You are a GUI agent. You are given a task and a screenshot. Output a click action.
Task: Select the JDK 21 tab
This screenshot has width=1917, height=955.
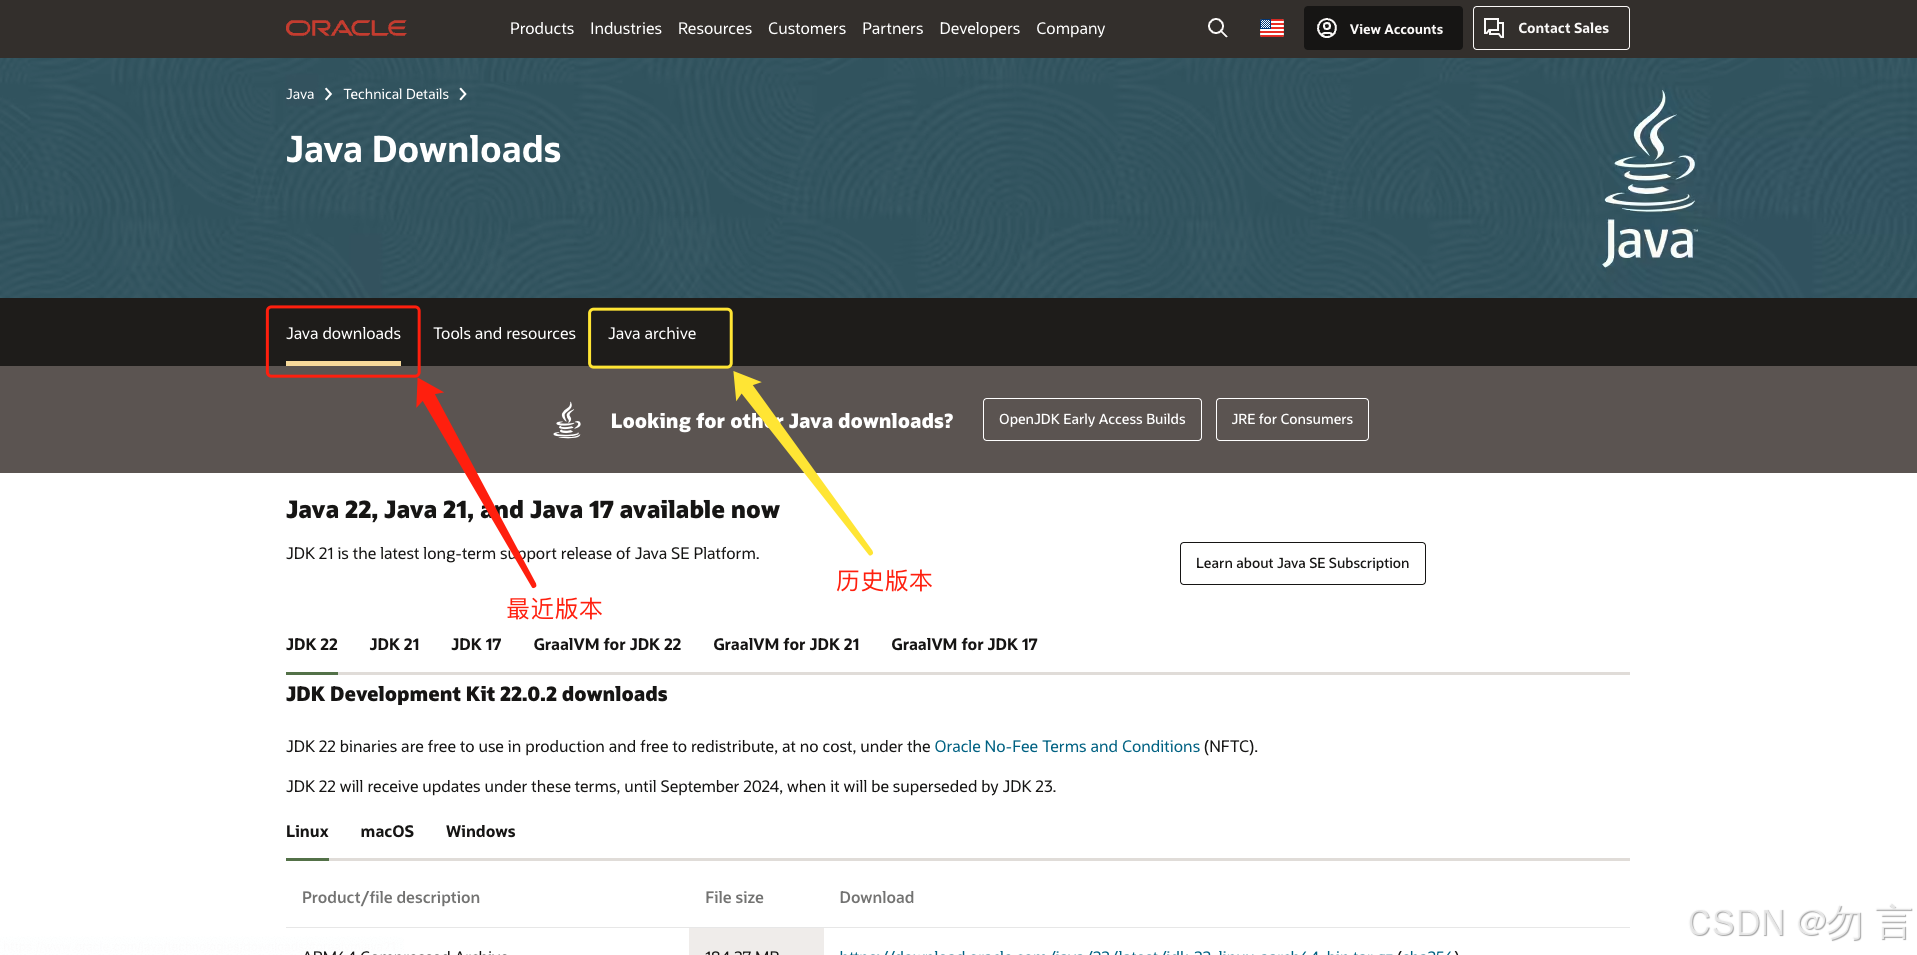[395, 645]
